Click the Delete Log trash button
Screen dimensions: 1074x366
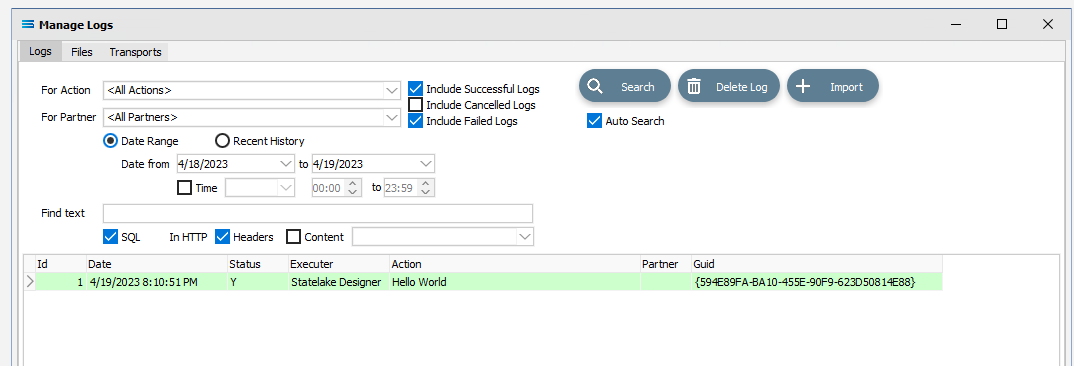pos(729,86)
